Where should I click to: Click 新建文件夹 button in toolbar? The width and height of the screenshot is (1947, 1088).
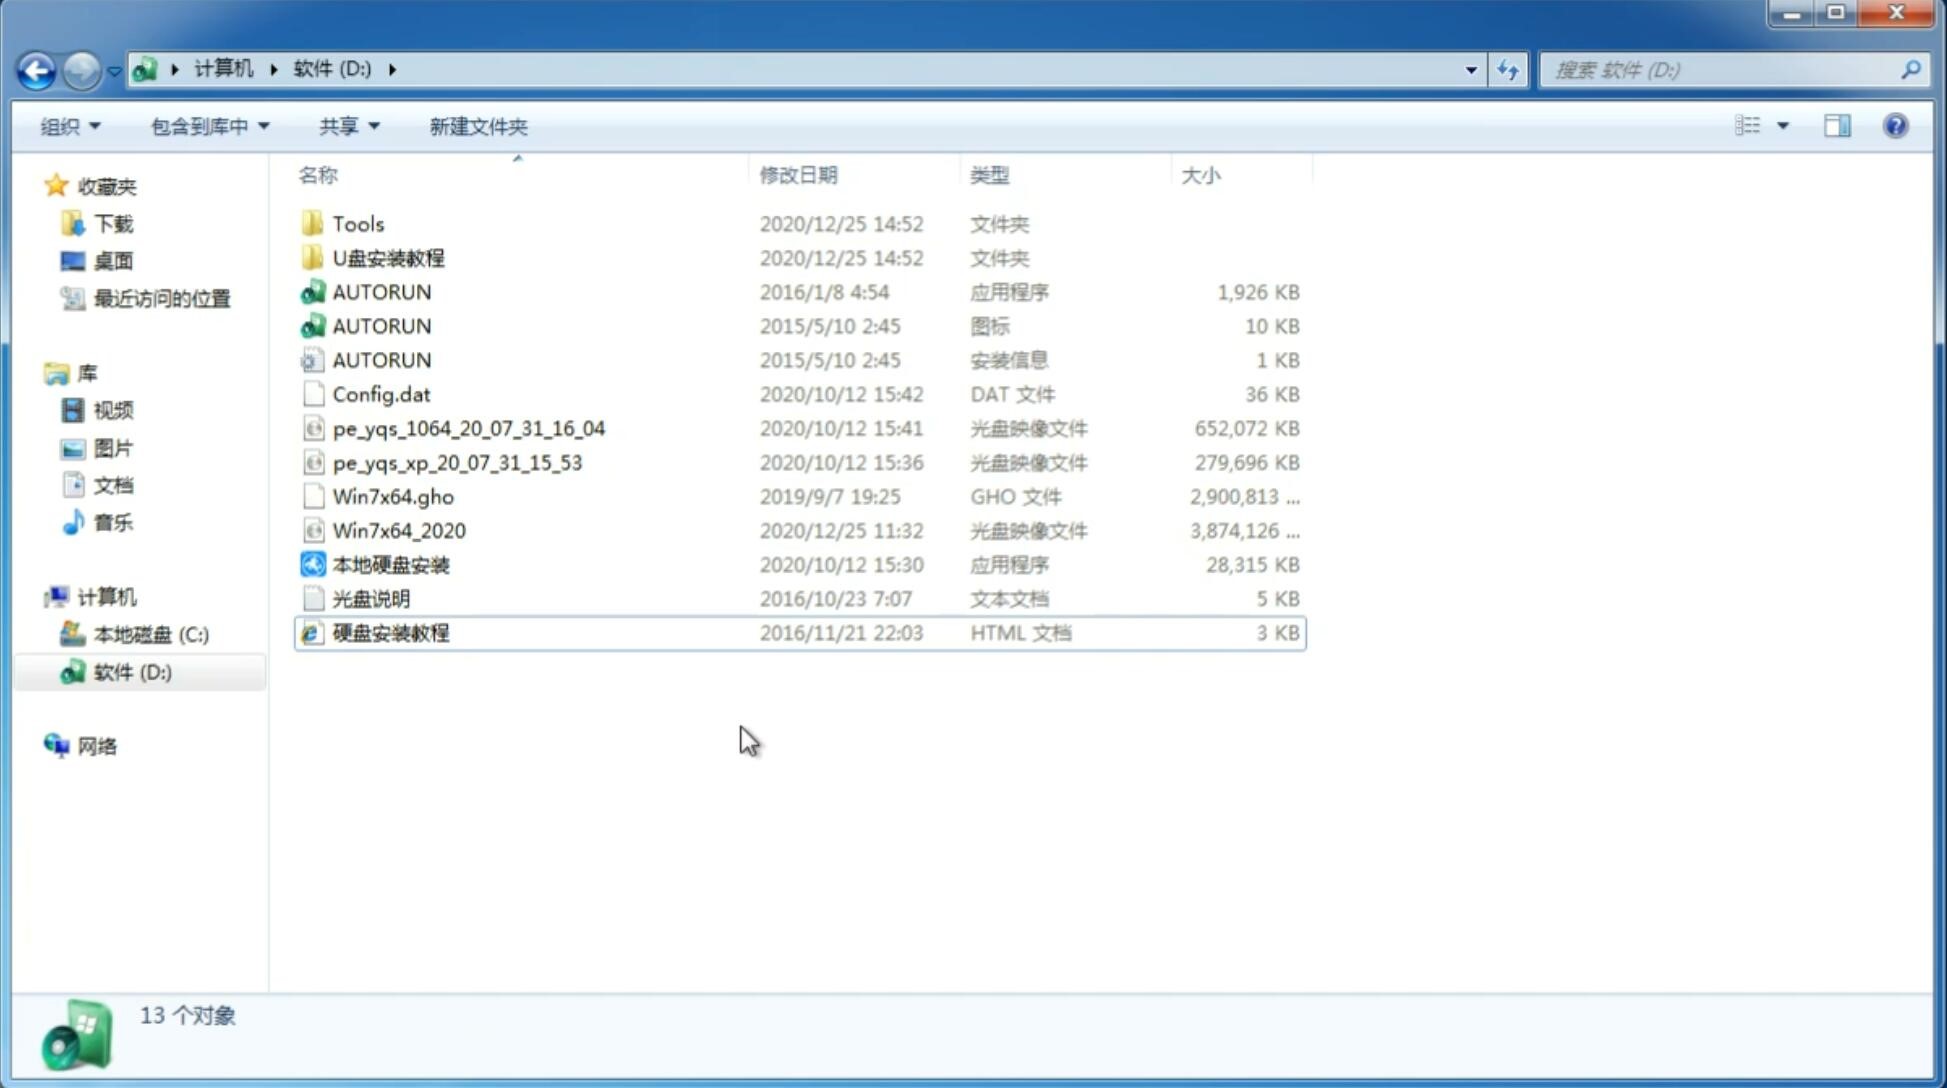coord(479,126)
